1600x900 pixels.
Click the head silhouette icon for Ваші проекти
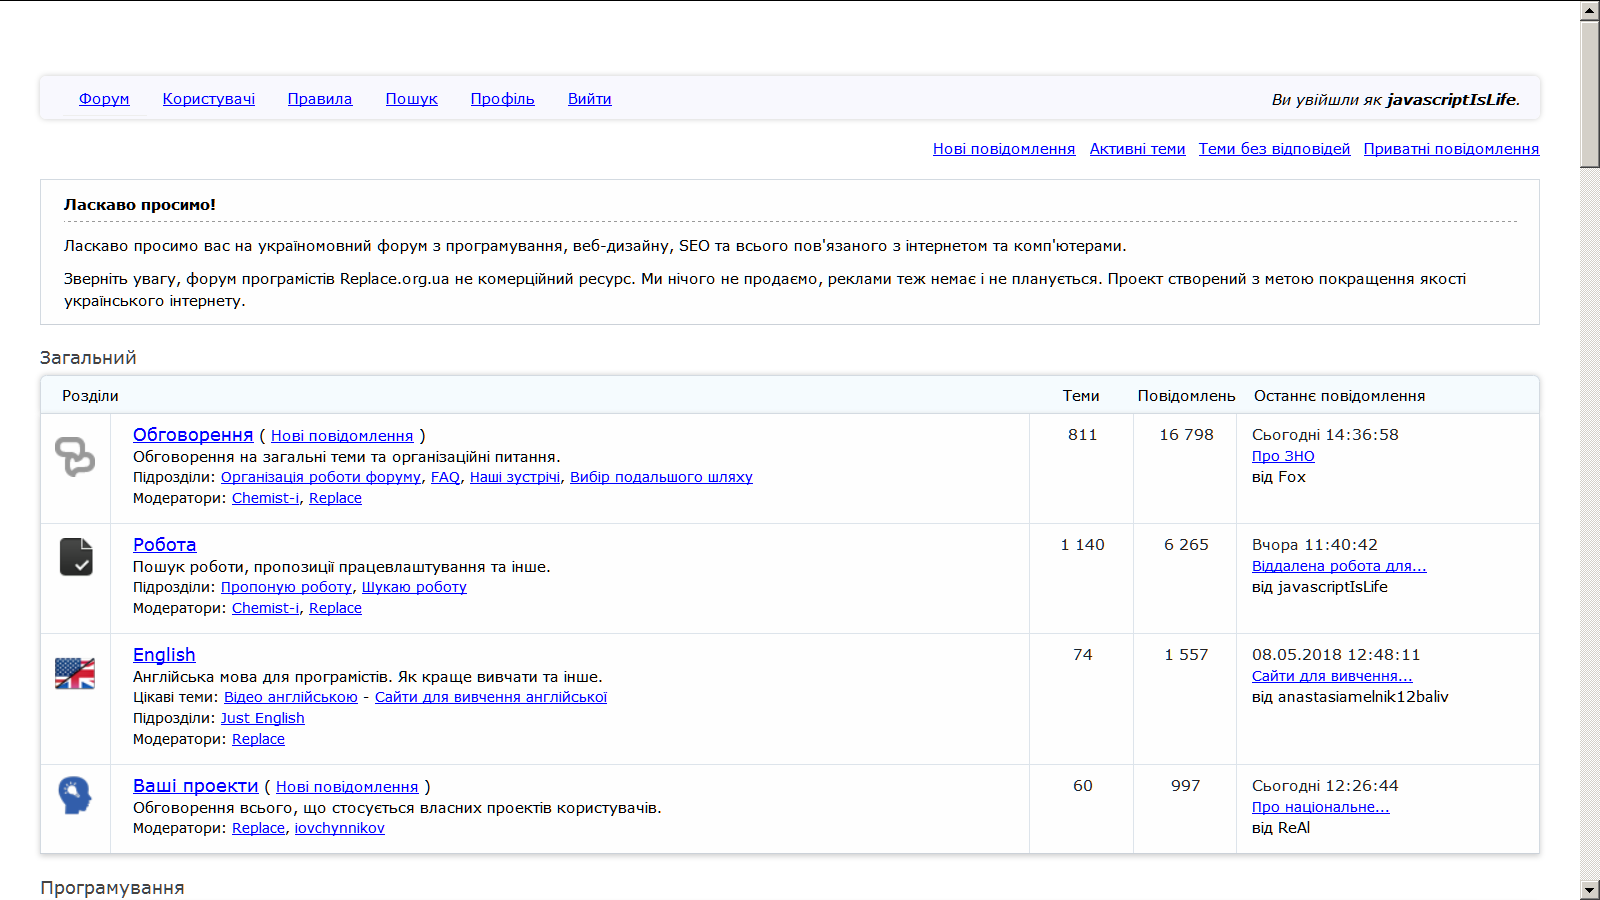[x=75, y=796]
